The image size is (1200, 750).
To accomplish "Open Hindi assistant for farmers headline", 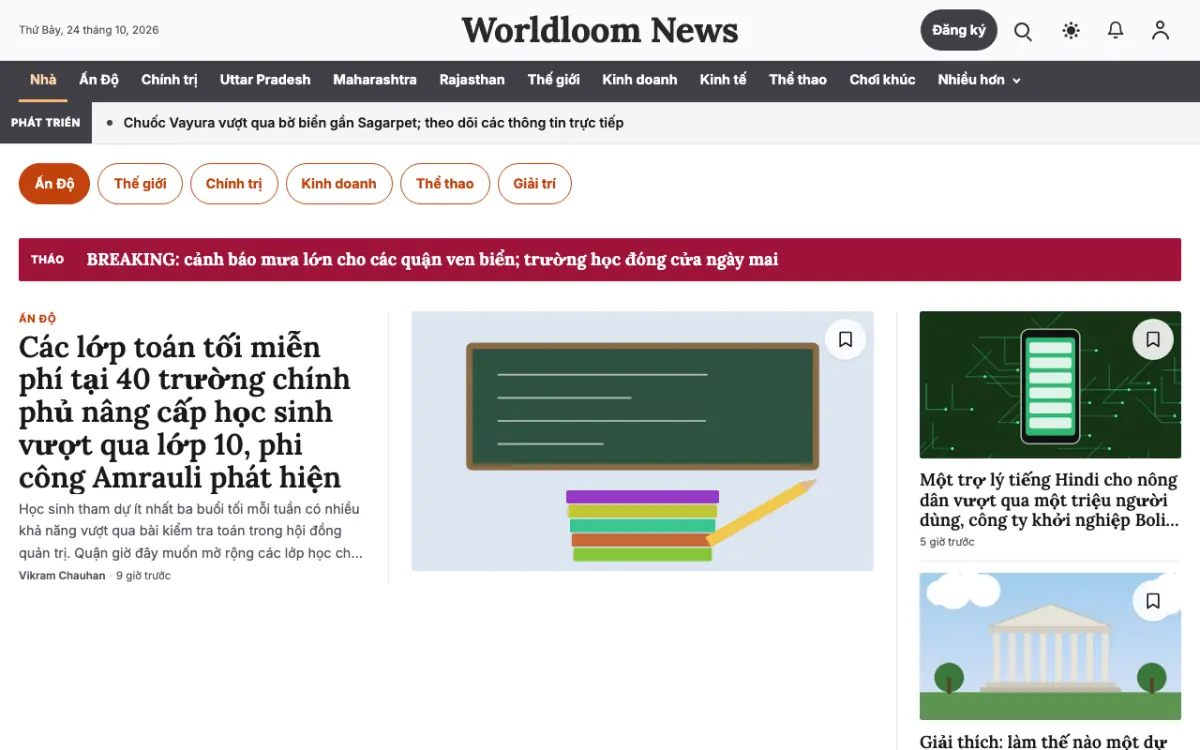I will point(1050,500).
